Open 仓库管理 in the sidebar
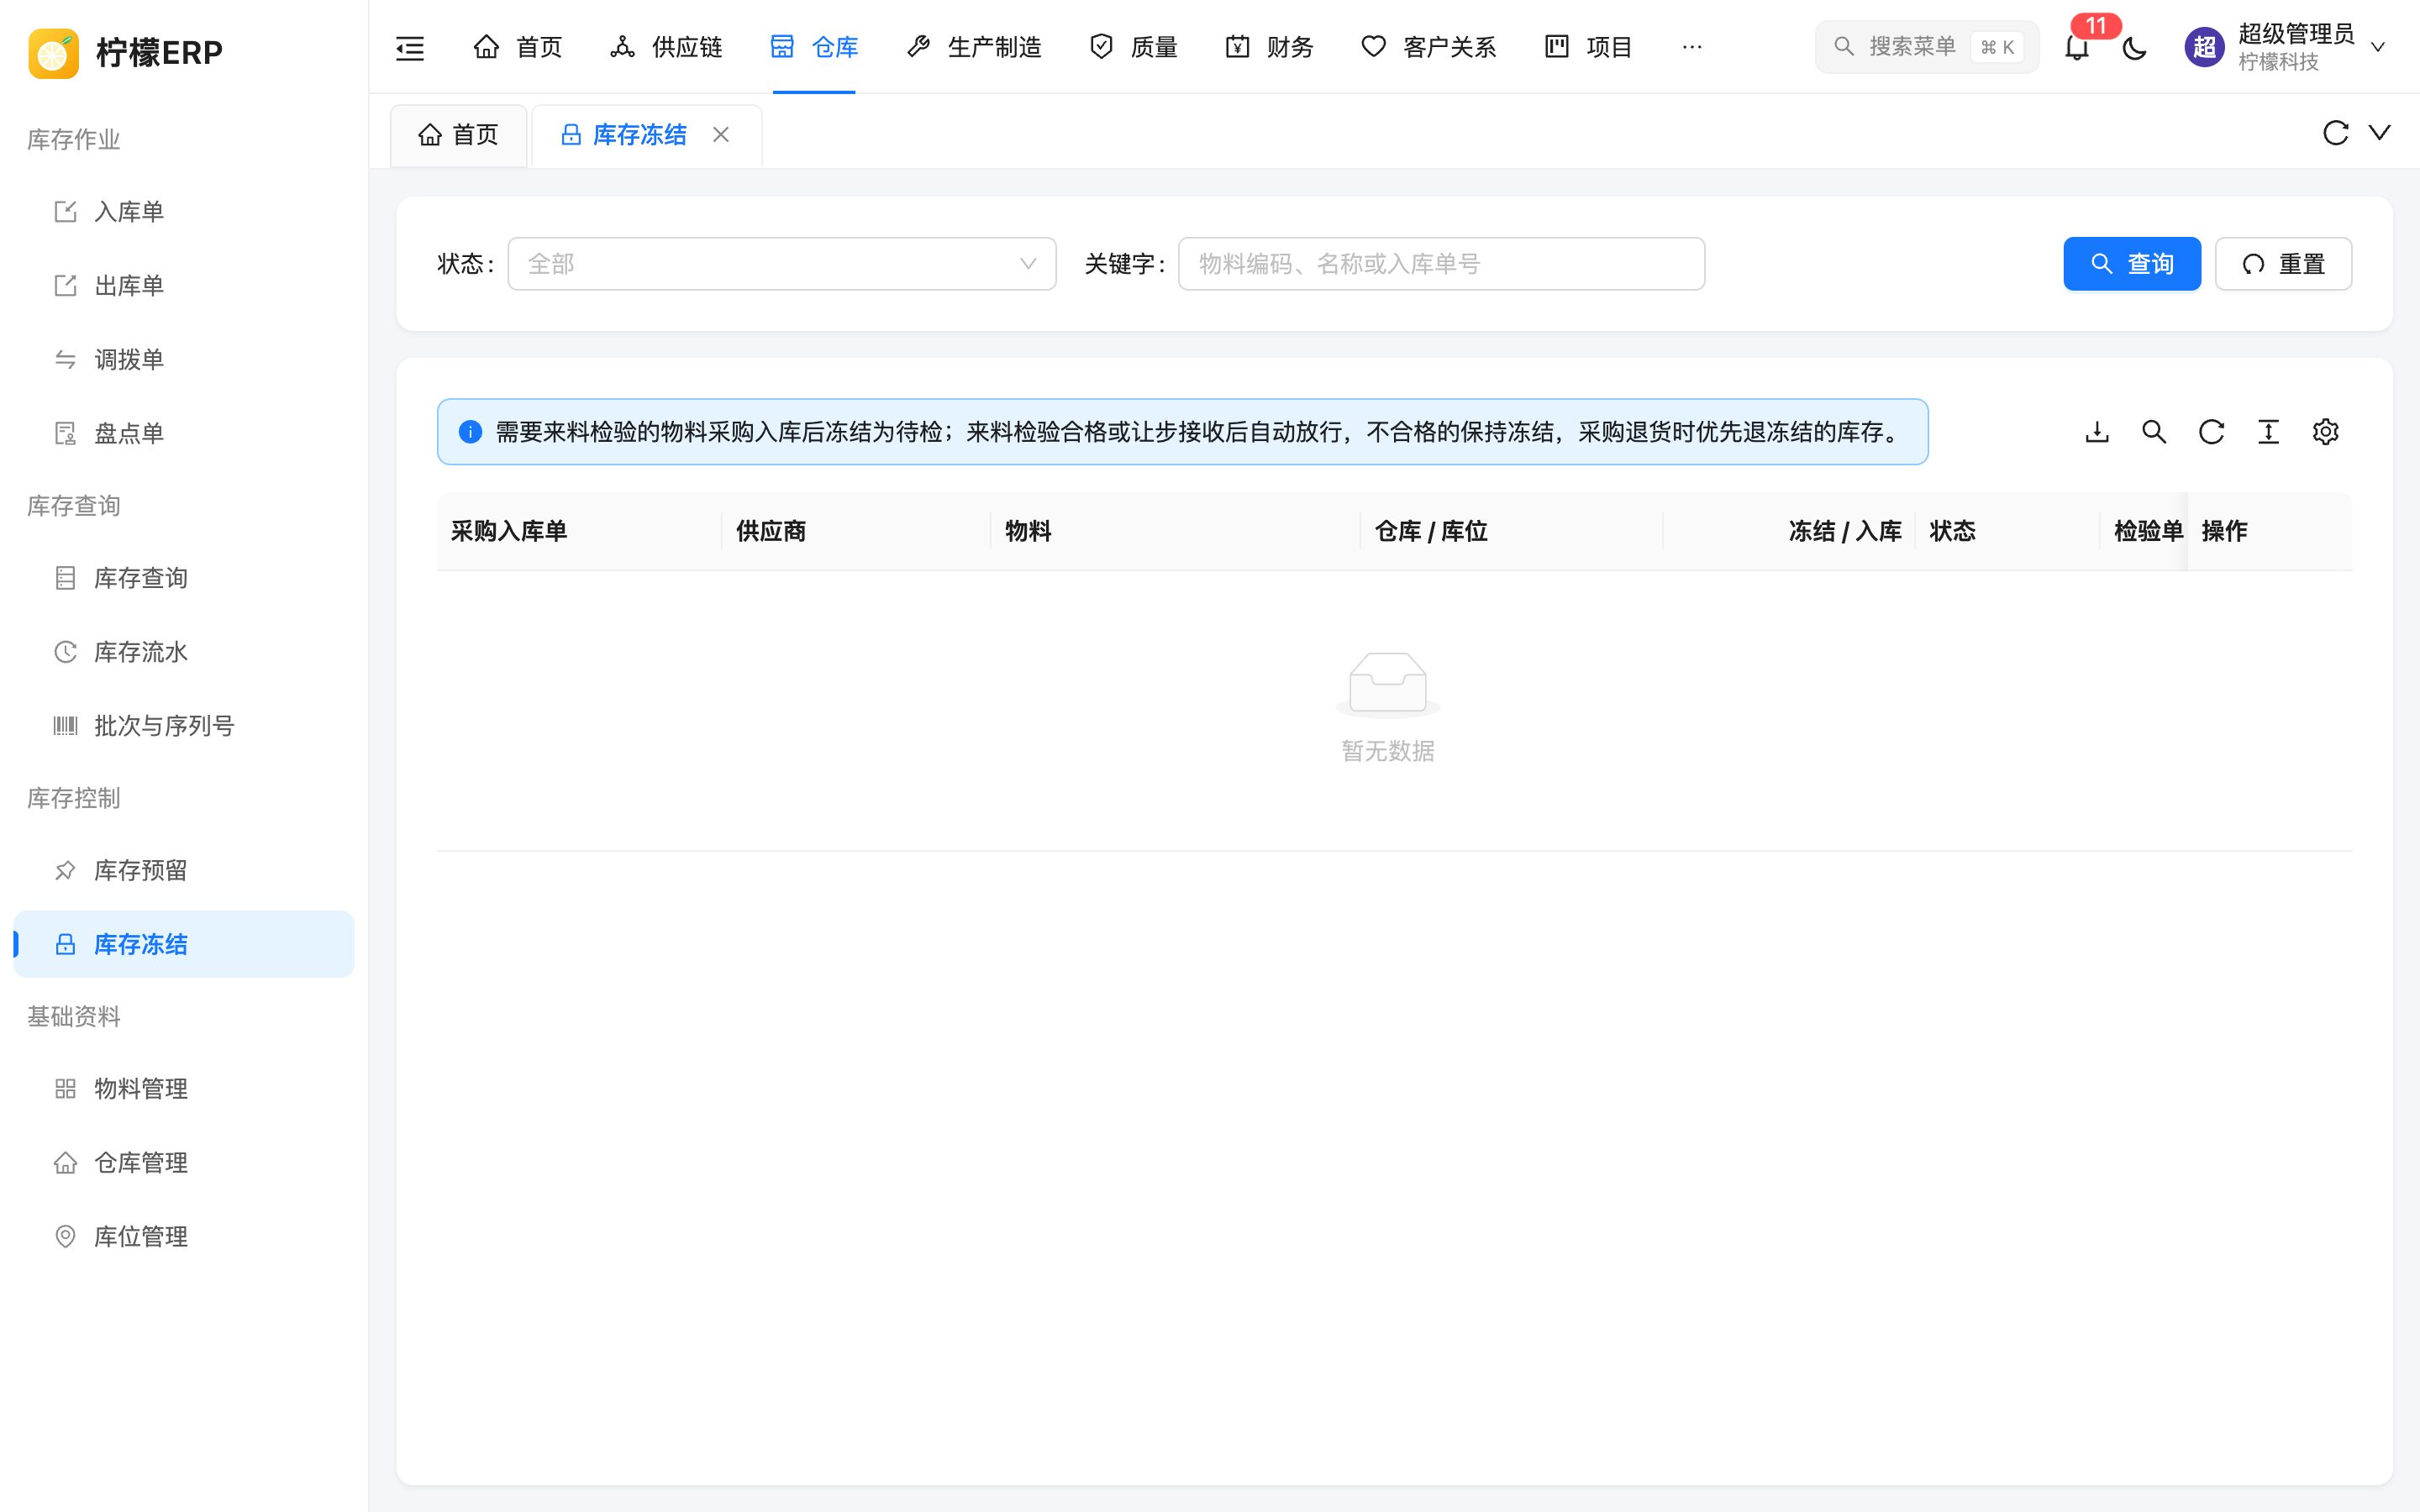 pos(184,1162)
